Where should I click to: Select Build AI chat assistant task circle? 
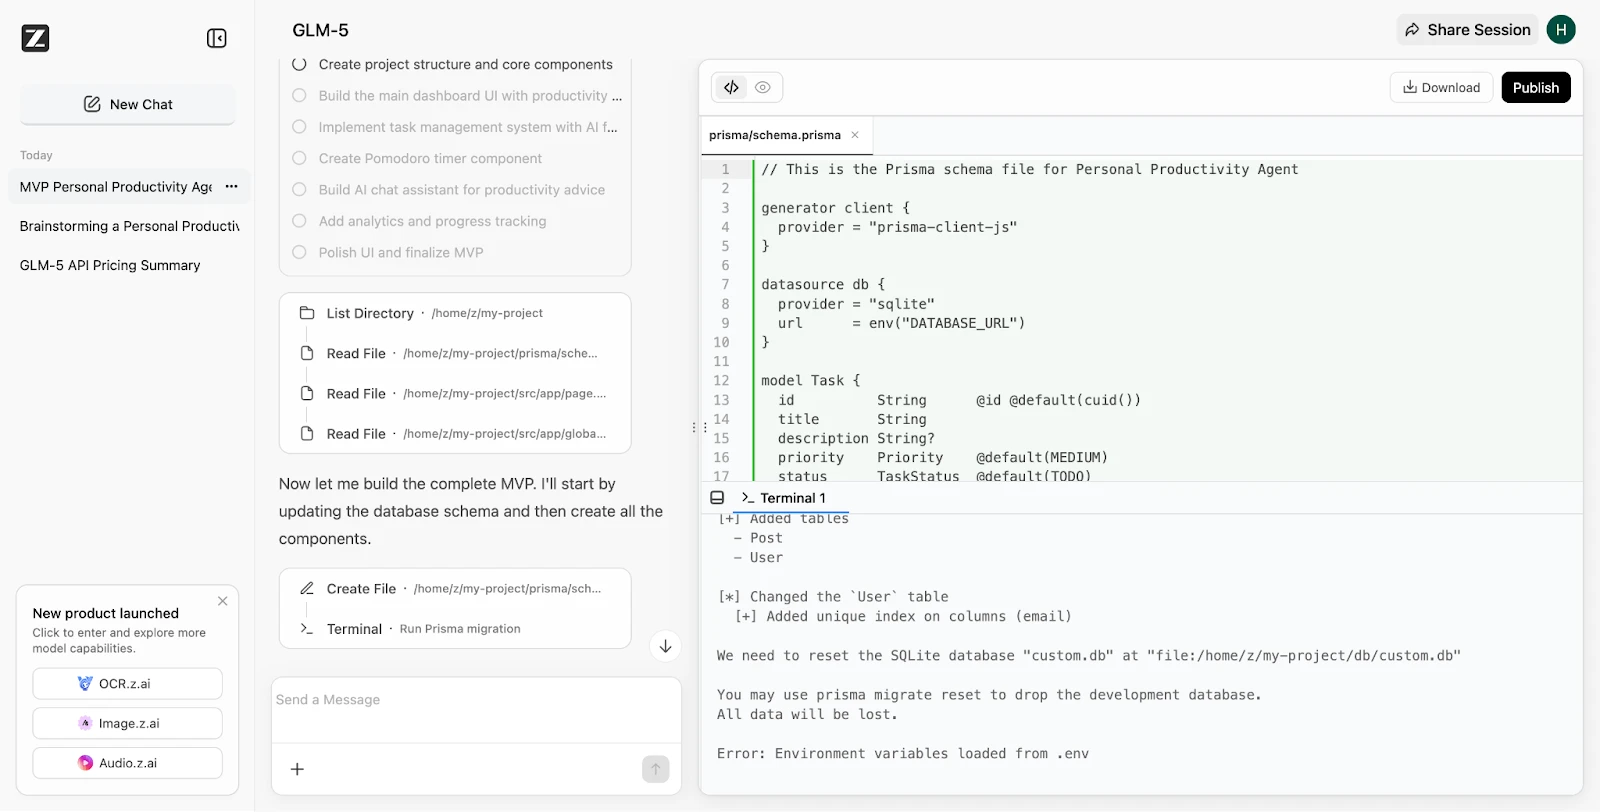coord(299,190)
